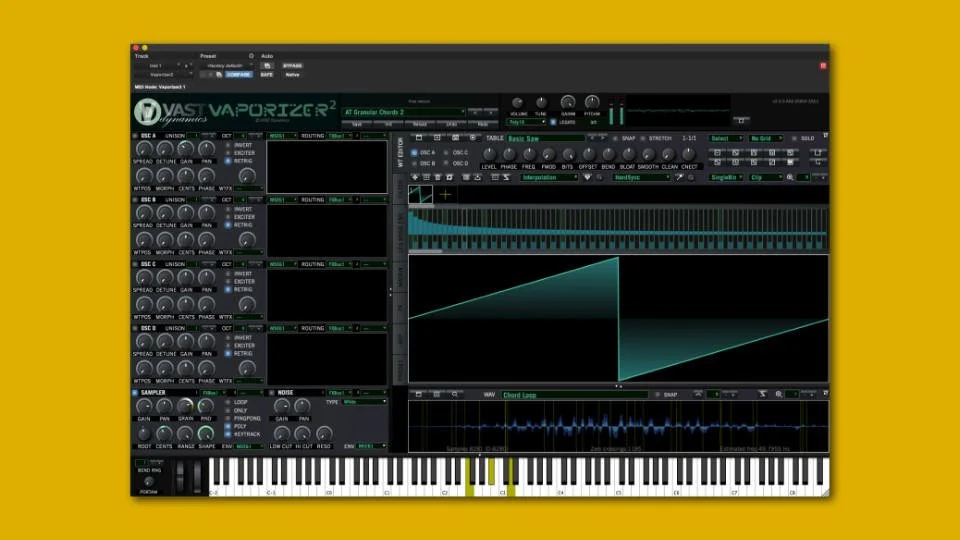Viewport: 960px width, 540px height.
Task: Open the WT EDITOR vertical tab
Action: (401, 151)
